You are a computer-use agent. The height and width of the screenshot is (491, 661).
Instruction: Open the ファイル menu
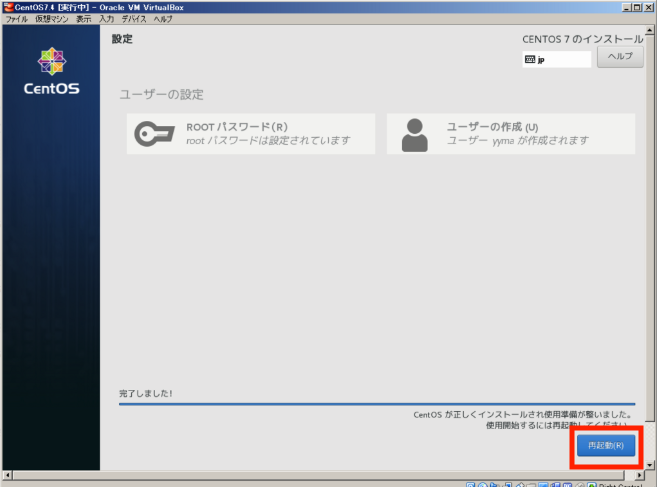[x=16, y=19]
